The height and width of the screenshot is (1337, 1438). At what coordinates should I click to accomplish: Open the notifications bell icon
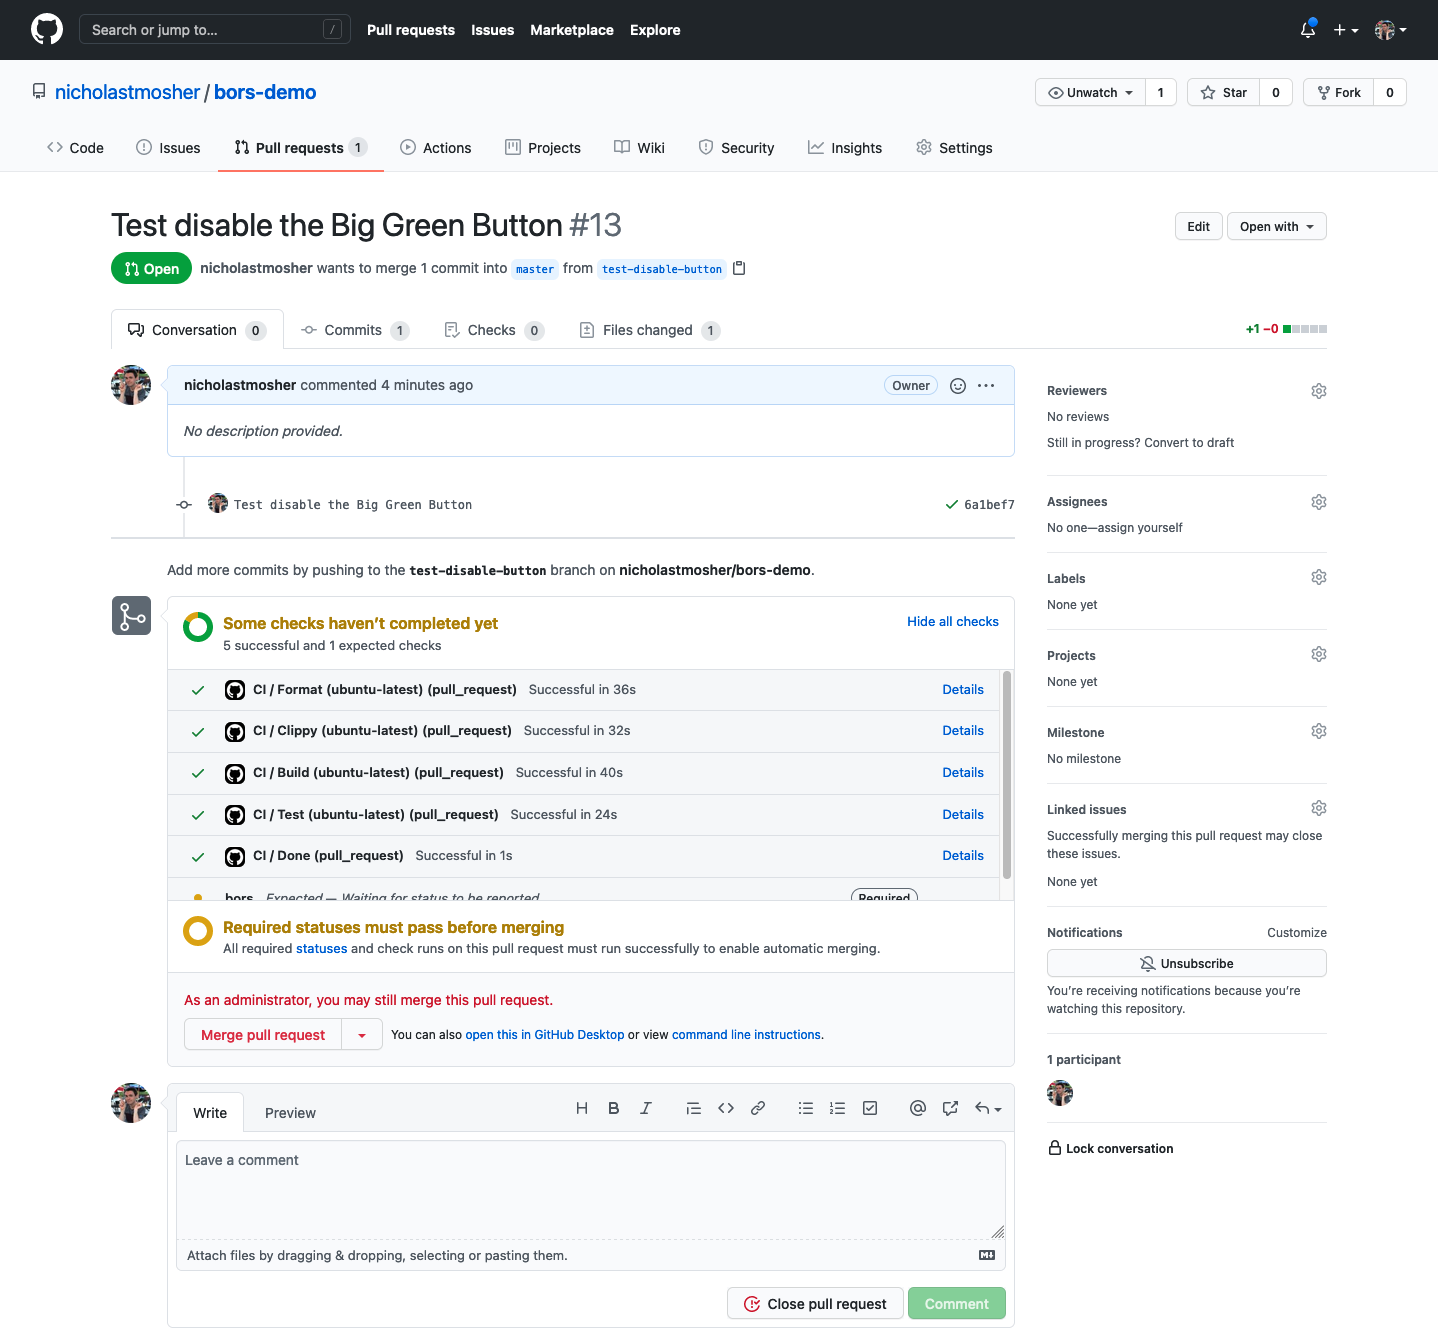[x=1307, y=29]
